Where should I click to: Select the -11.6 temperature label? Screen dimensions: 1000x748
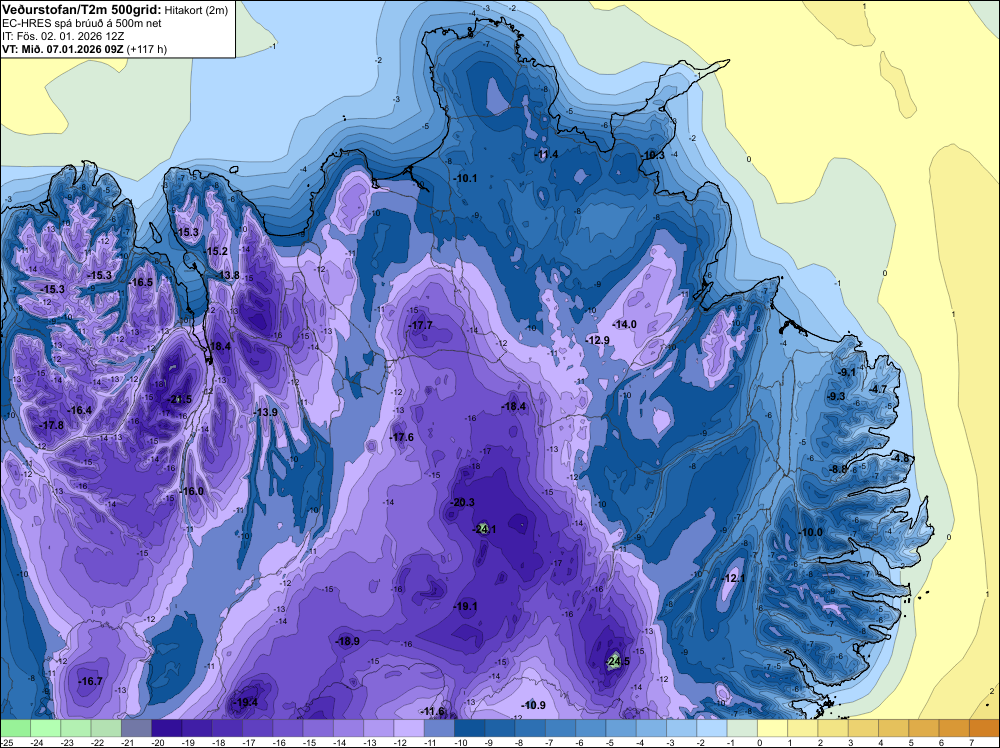click(432, 711)
